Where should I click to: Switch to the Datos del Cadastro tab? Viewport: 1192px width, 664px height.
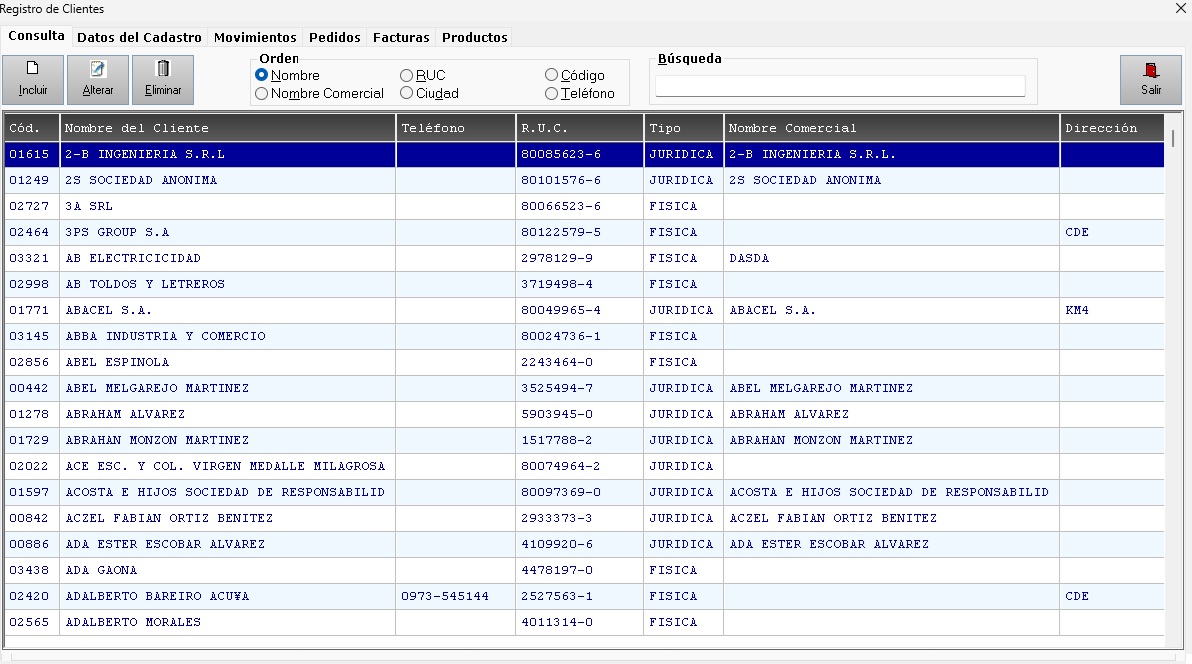coord(138,37)
